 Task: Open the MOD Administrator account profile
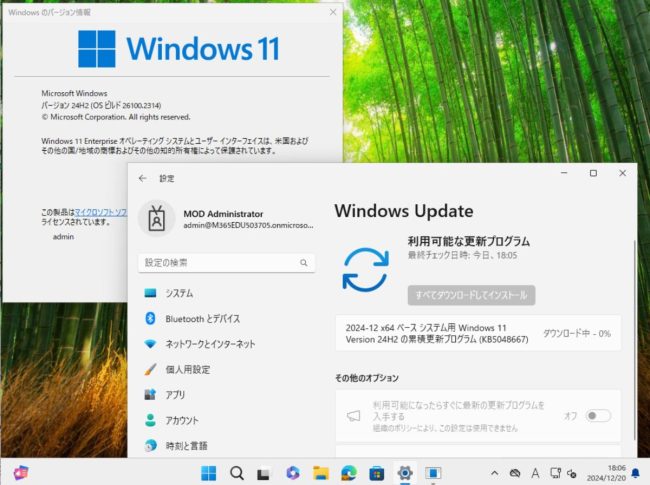226,218
